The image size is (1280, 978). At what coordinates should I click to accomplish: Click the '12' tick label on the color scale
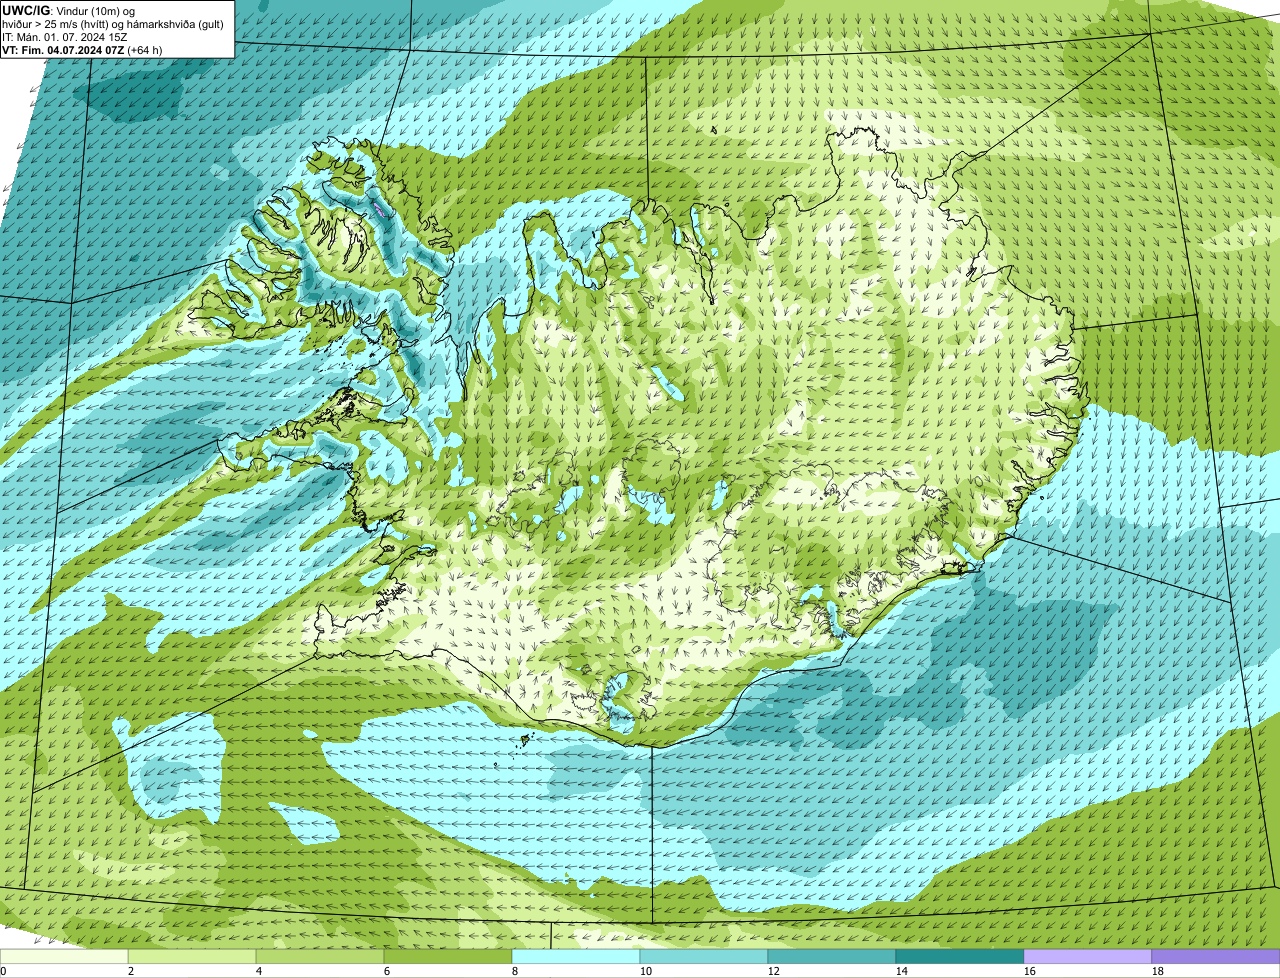click(x=774, y=971)
